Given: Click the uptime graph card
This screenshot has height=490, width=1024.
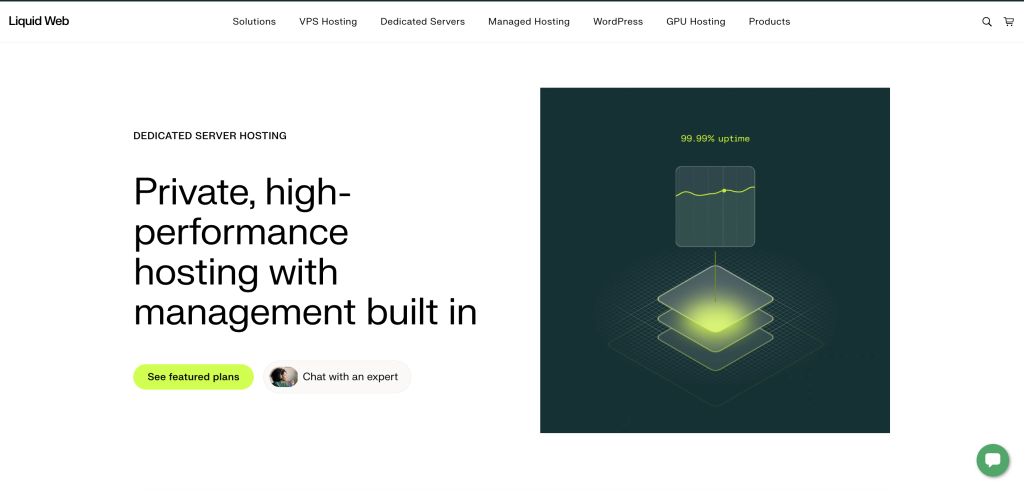Looking at the screenshot, I should [715, 206].
